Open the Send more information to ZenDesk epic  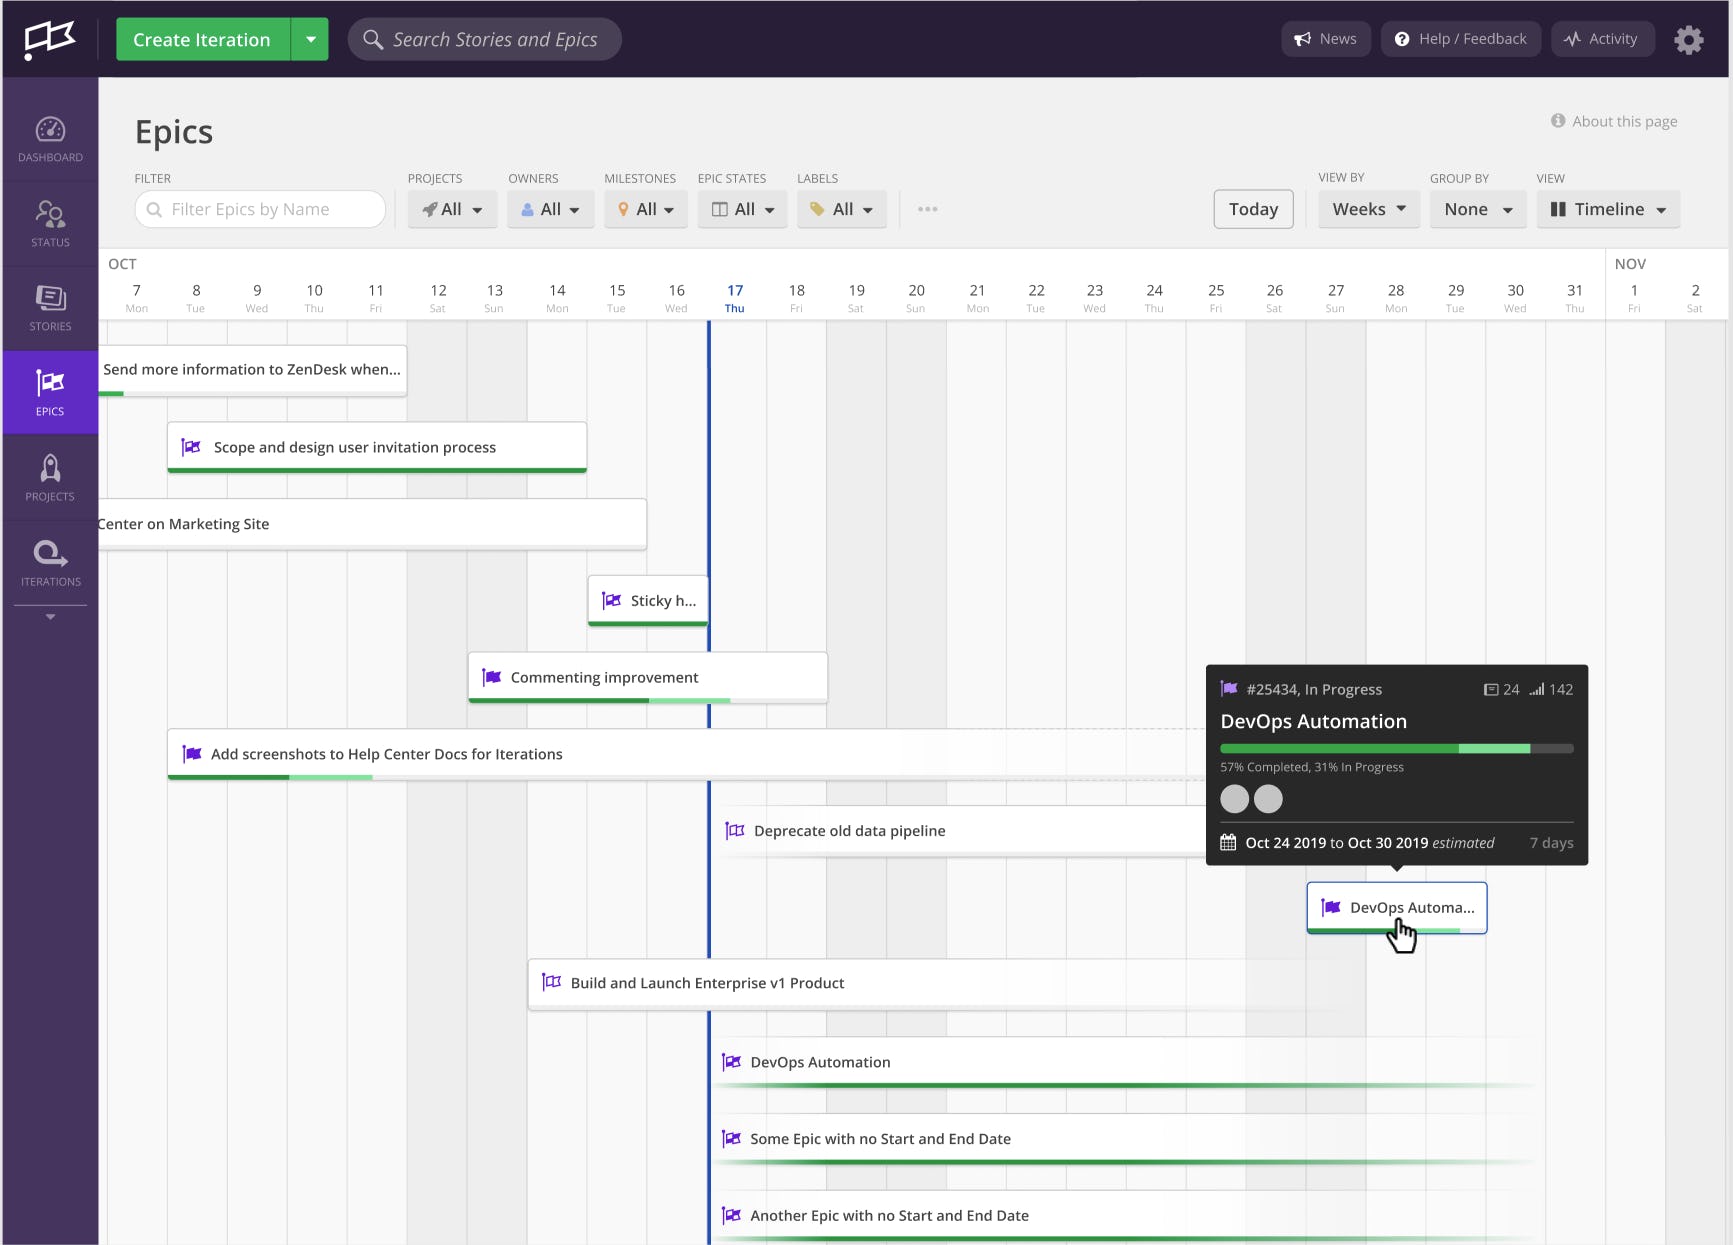(252, 370)
